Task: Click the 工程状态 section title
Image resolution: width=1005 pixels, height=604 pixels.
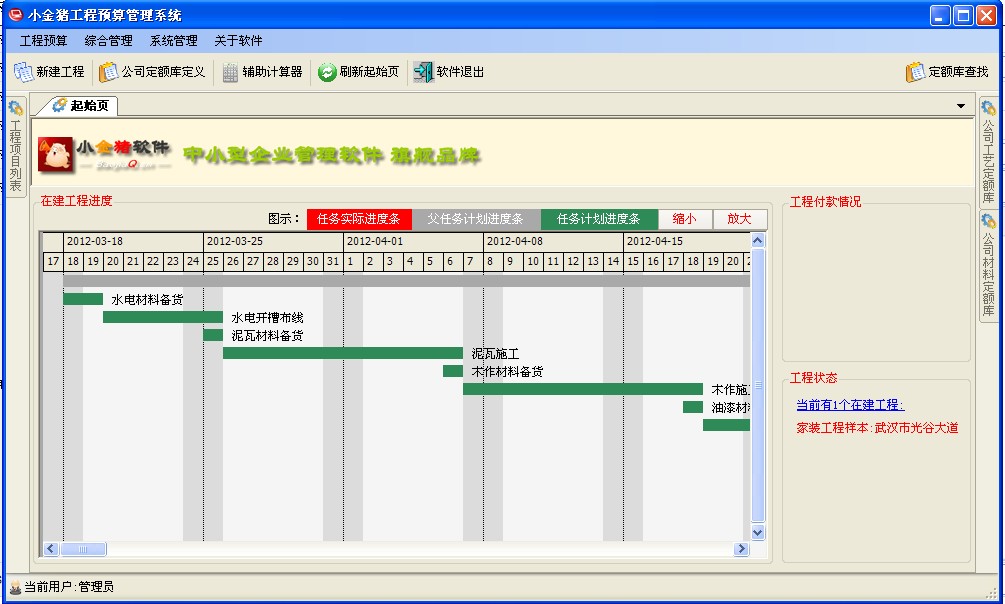Action: coord(813,378)
